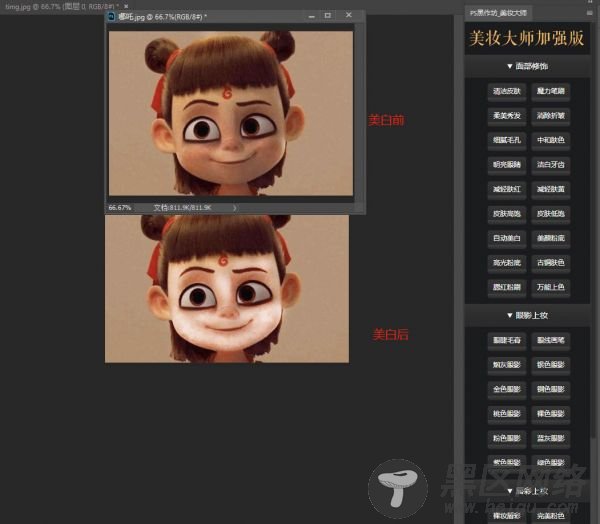The height and width of the screenshot is (524, 600).
Task: Click the plugin panel vertical scrollbar
Action: click(x=593, y=230)
